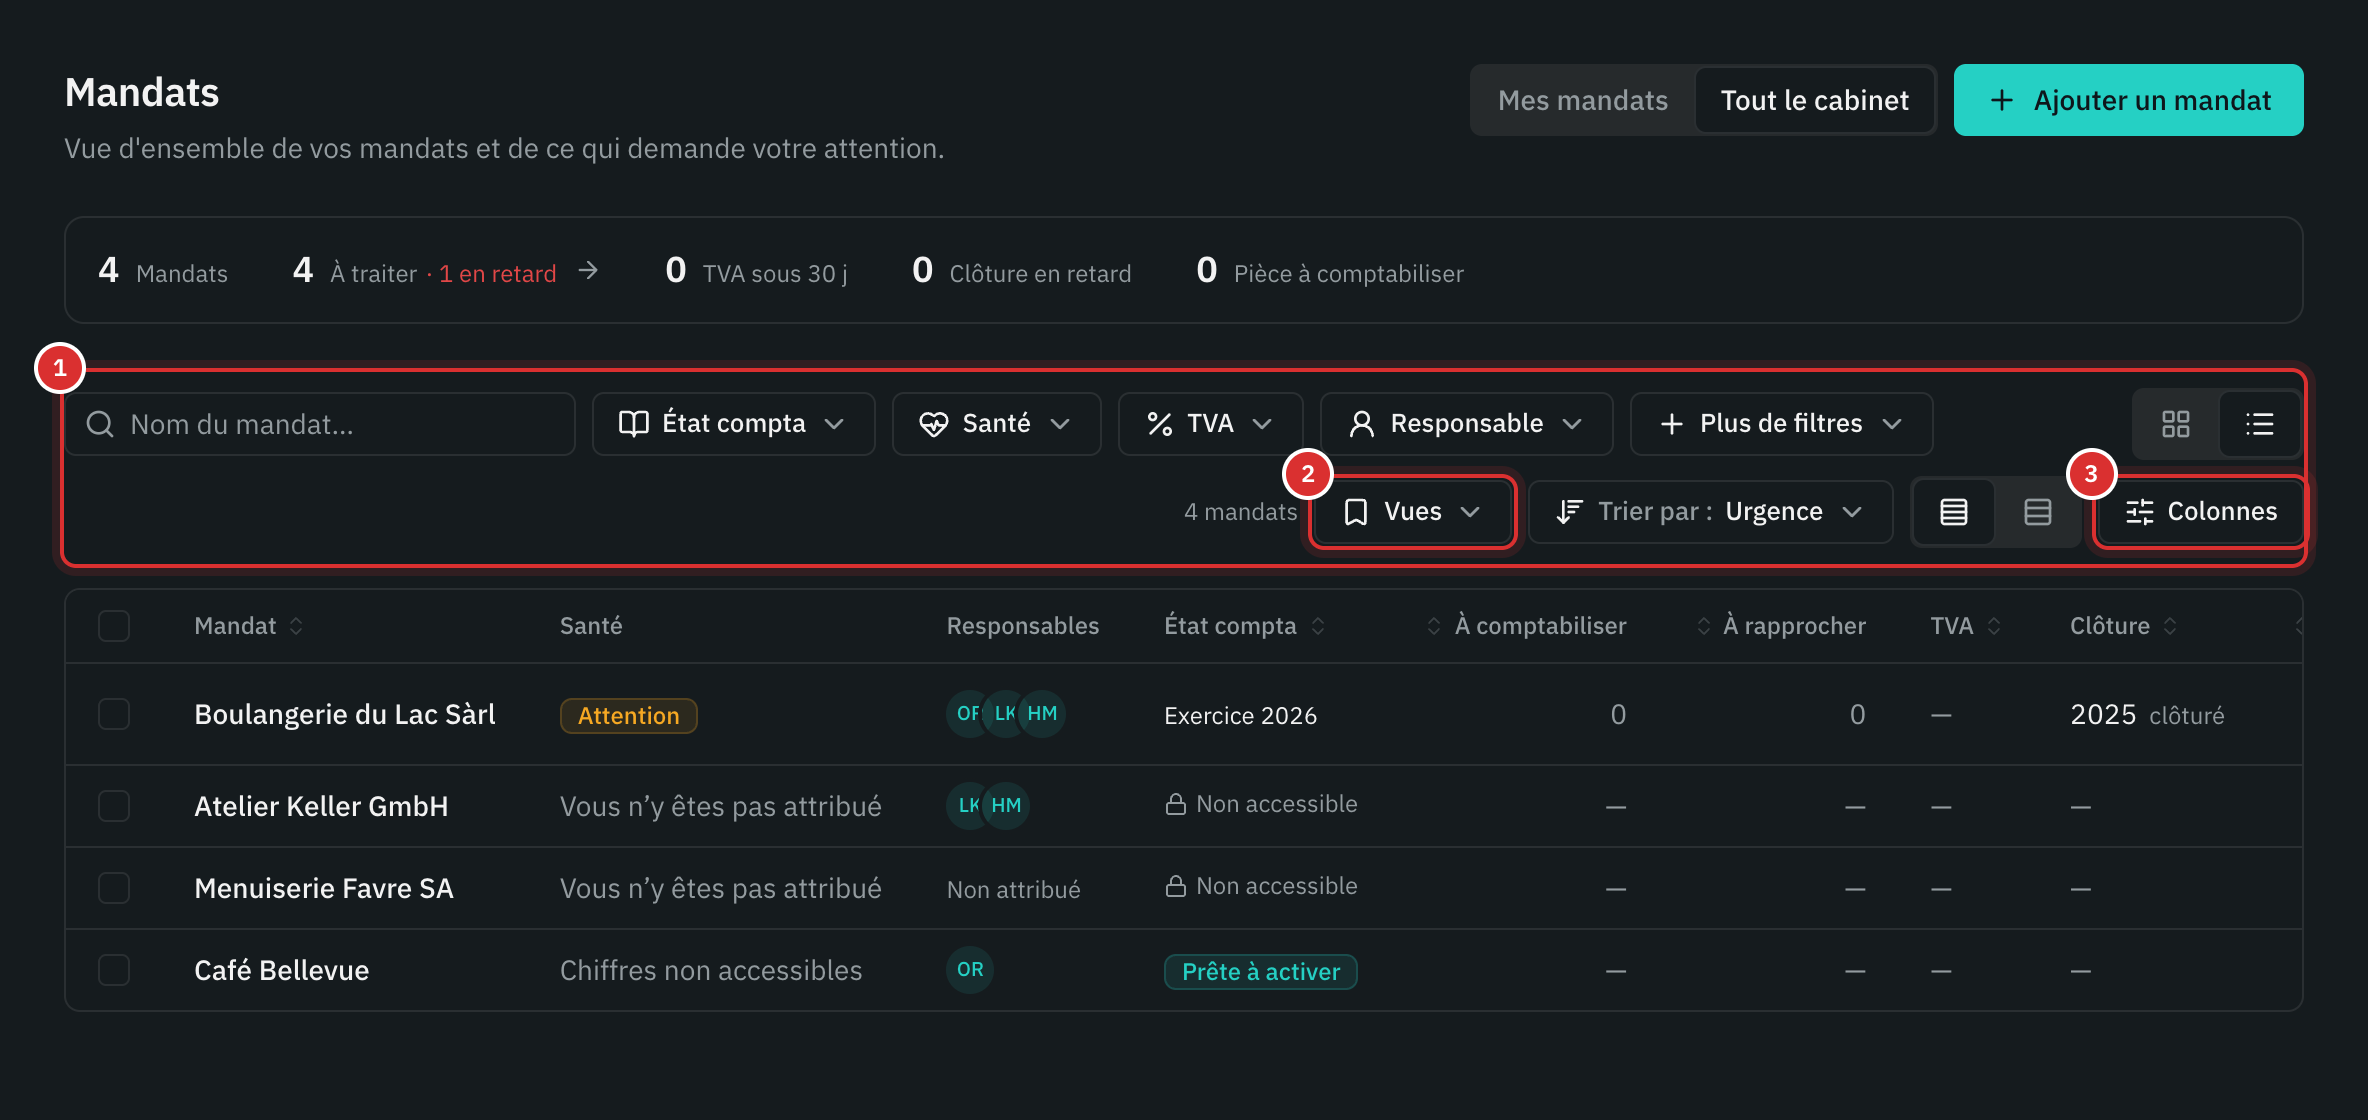This screenshot has height=1120, width=2368.
Task: Click Ajouter un mandat button
Action: 2129,100
